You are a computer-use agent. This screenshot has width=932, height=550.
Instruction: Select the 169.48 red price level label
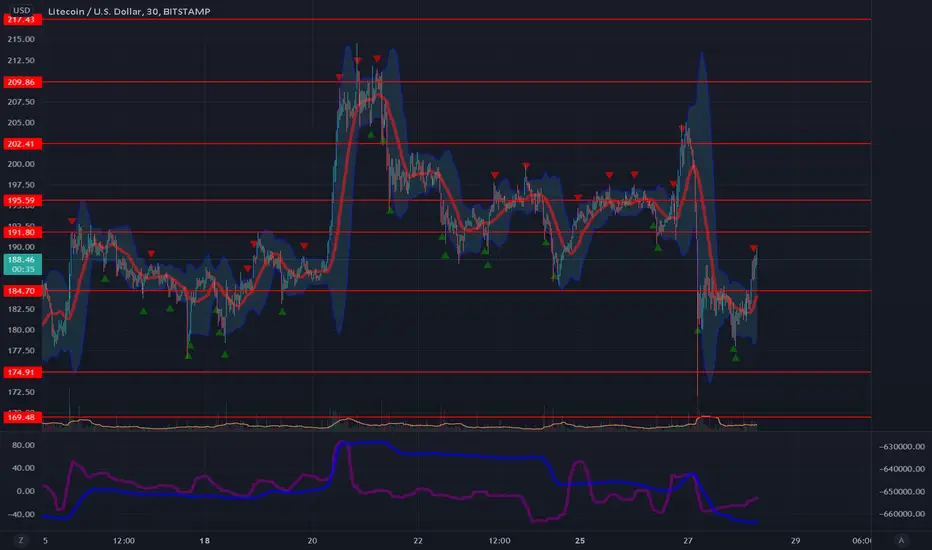click(22, 417)
